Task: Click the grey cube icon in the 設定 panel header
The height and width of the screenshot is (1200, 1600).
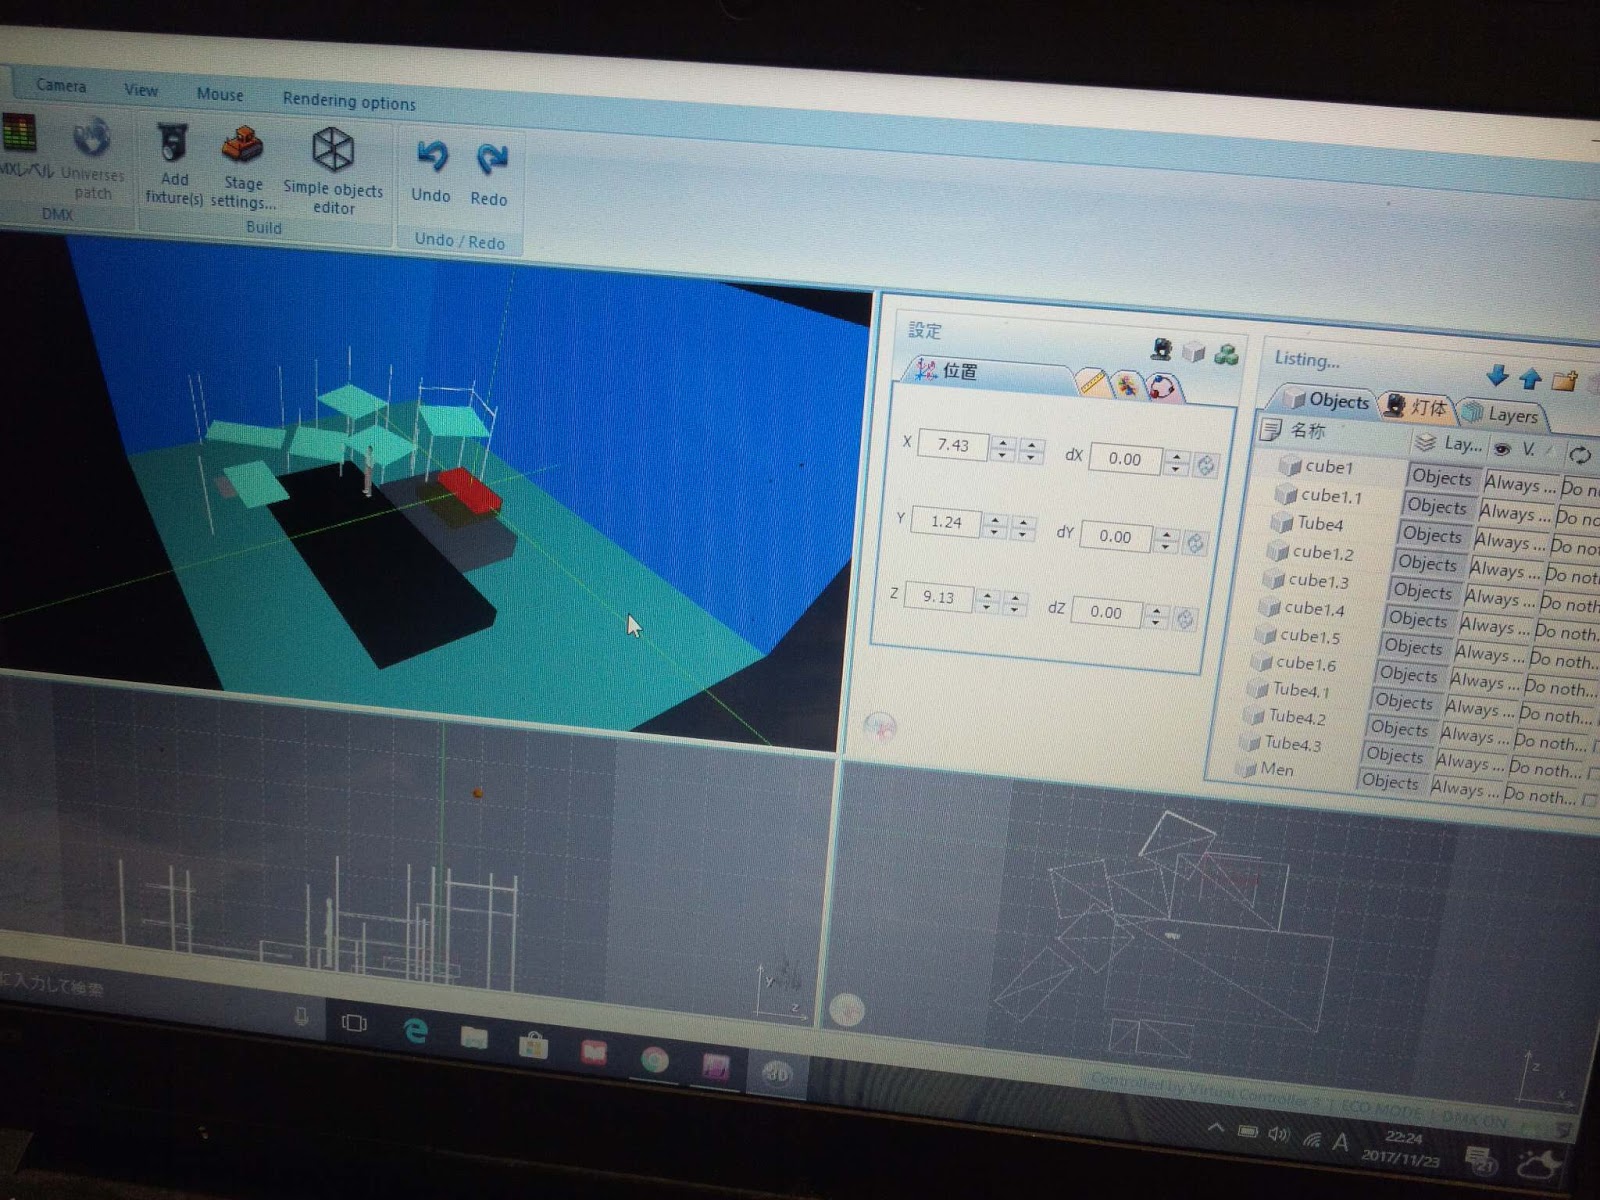Action: [1194, 351]
